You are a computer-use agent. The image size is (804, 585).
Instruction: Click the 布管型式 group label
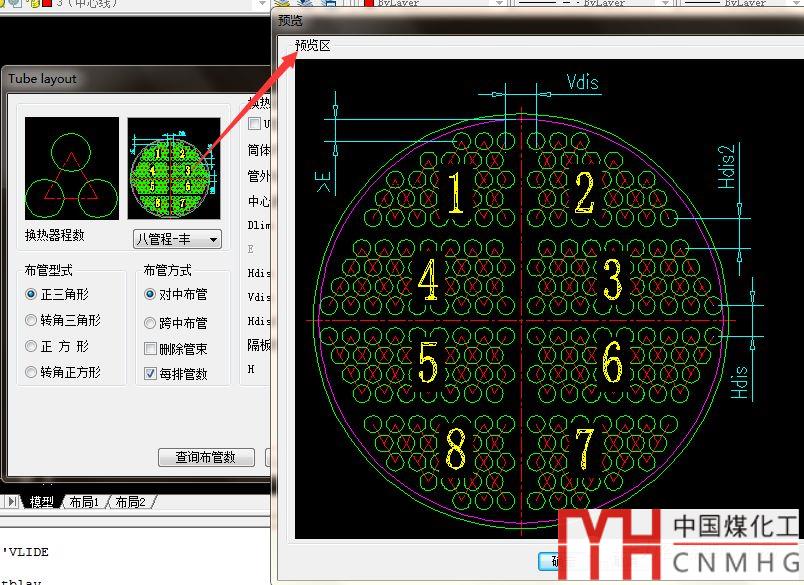click(x=49, y=270)
